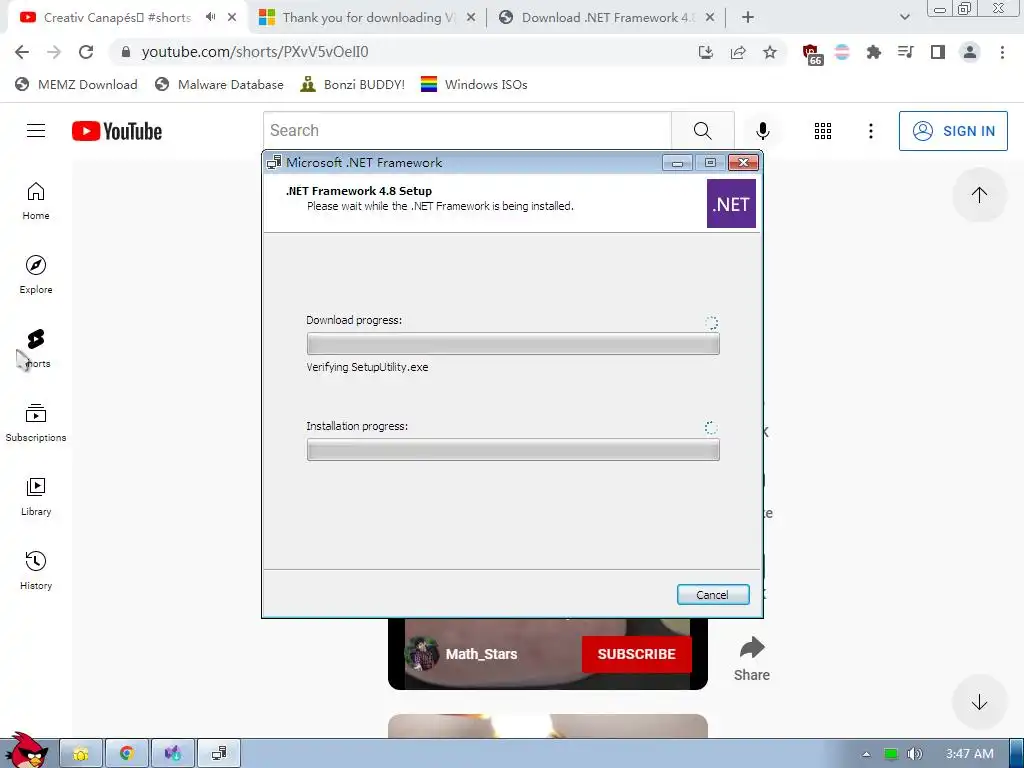Open Shorts in the YouTube sidebar
1024x768 pixels.
point(36,349)
